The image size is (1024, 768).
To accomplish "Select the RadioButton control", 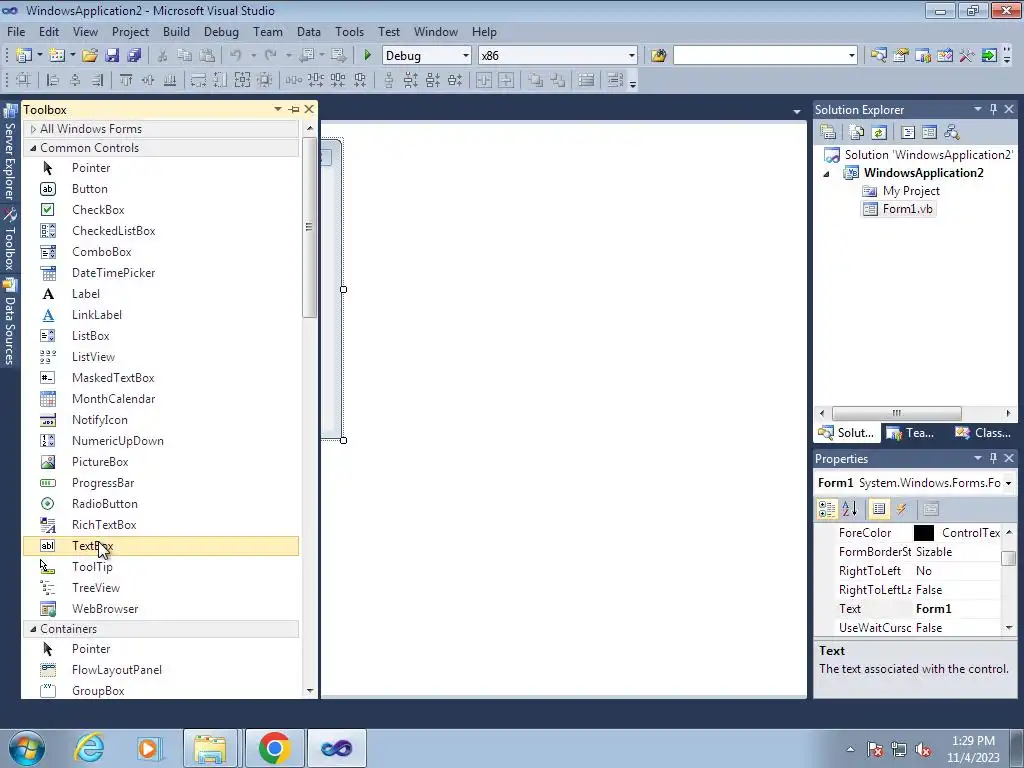I will (x=161, y=504).
